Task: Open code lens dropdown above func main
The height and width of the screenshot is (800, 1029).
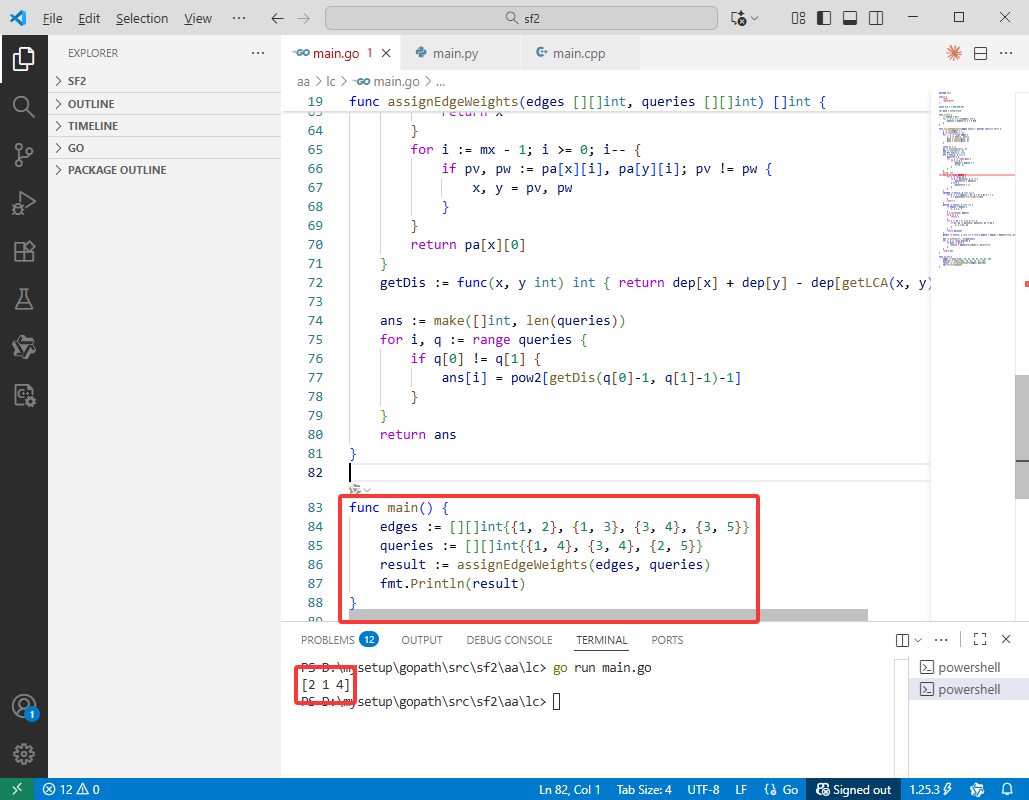Action: [360, 490]
